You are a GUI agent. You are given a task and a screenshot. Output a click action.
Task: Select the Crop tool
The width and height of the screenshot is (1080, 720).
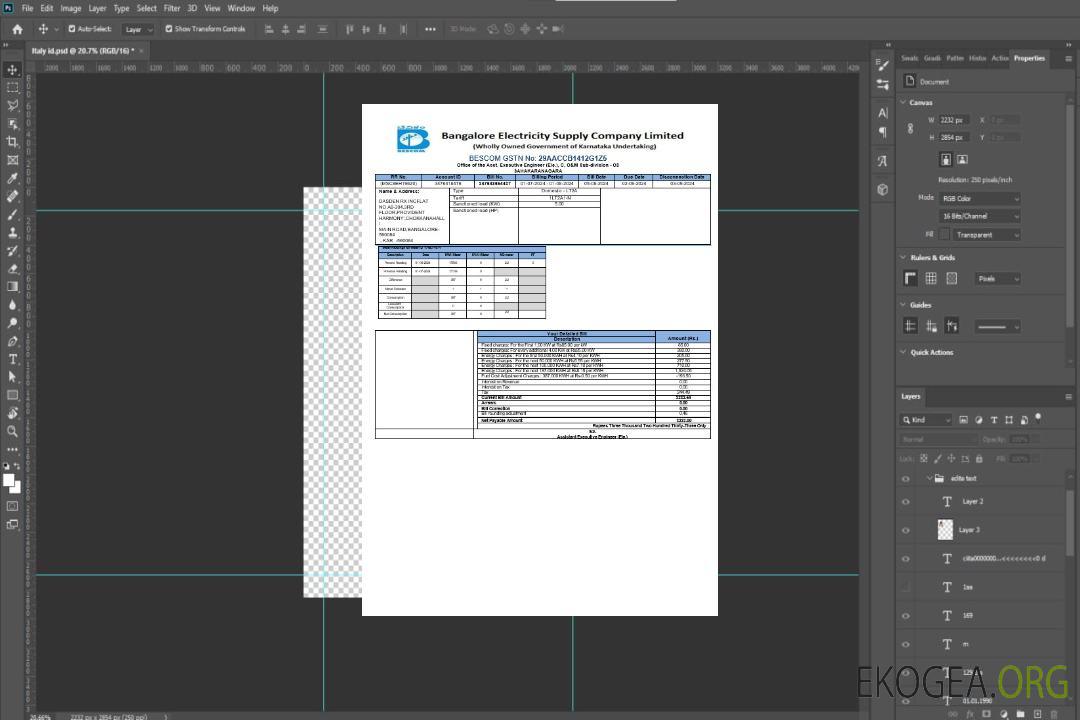click(x=12, y=142)
